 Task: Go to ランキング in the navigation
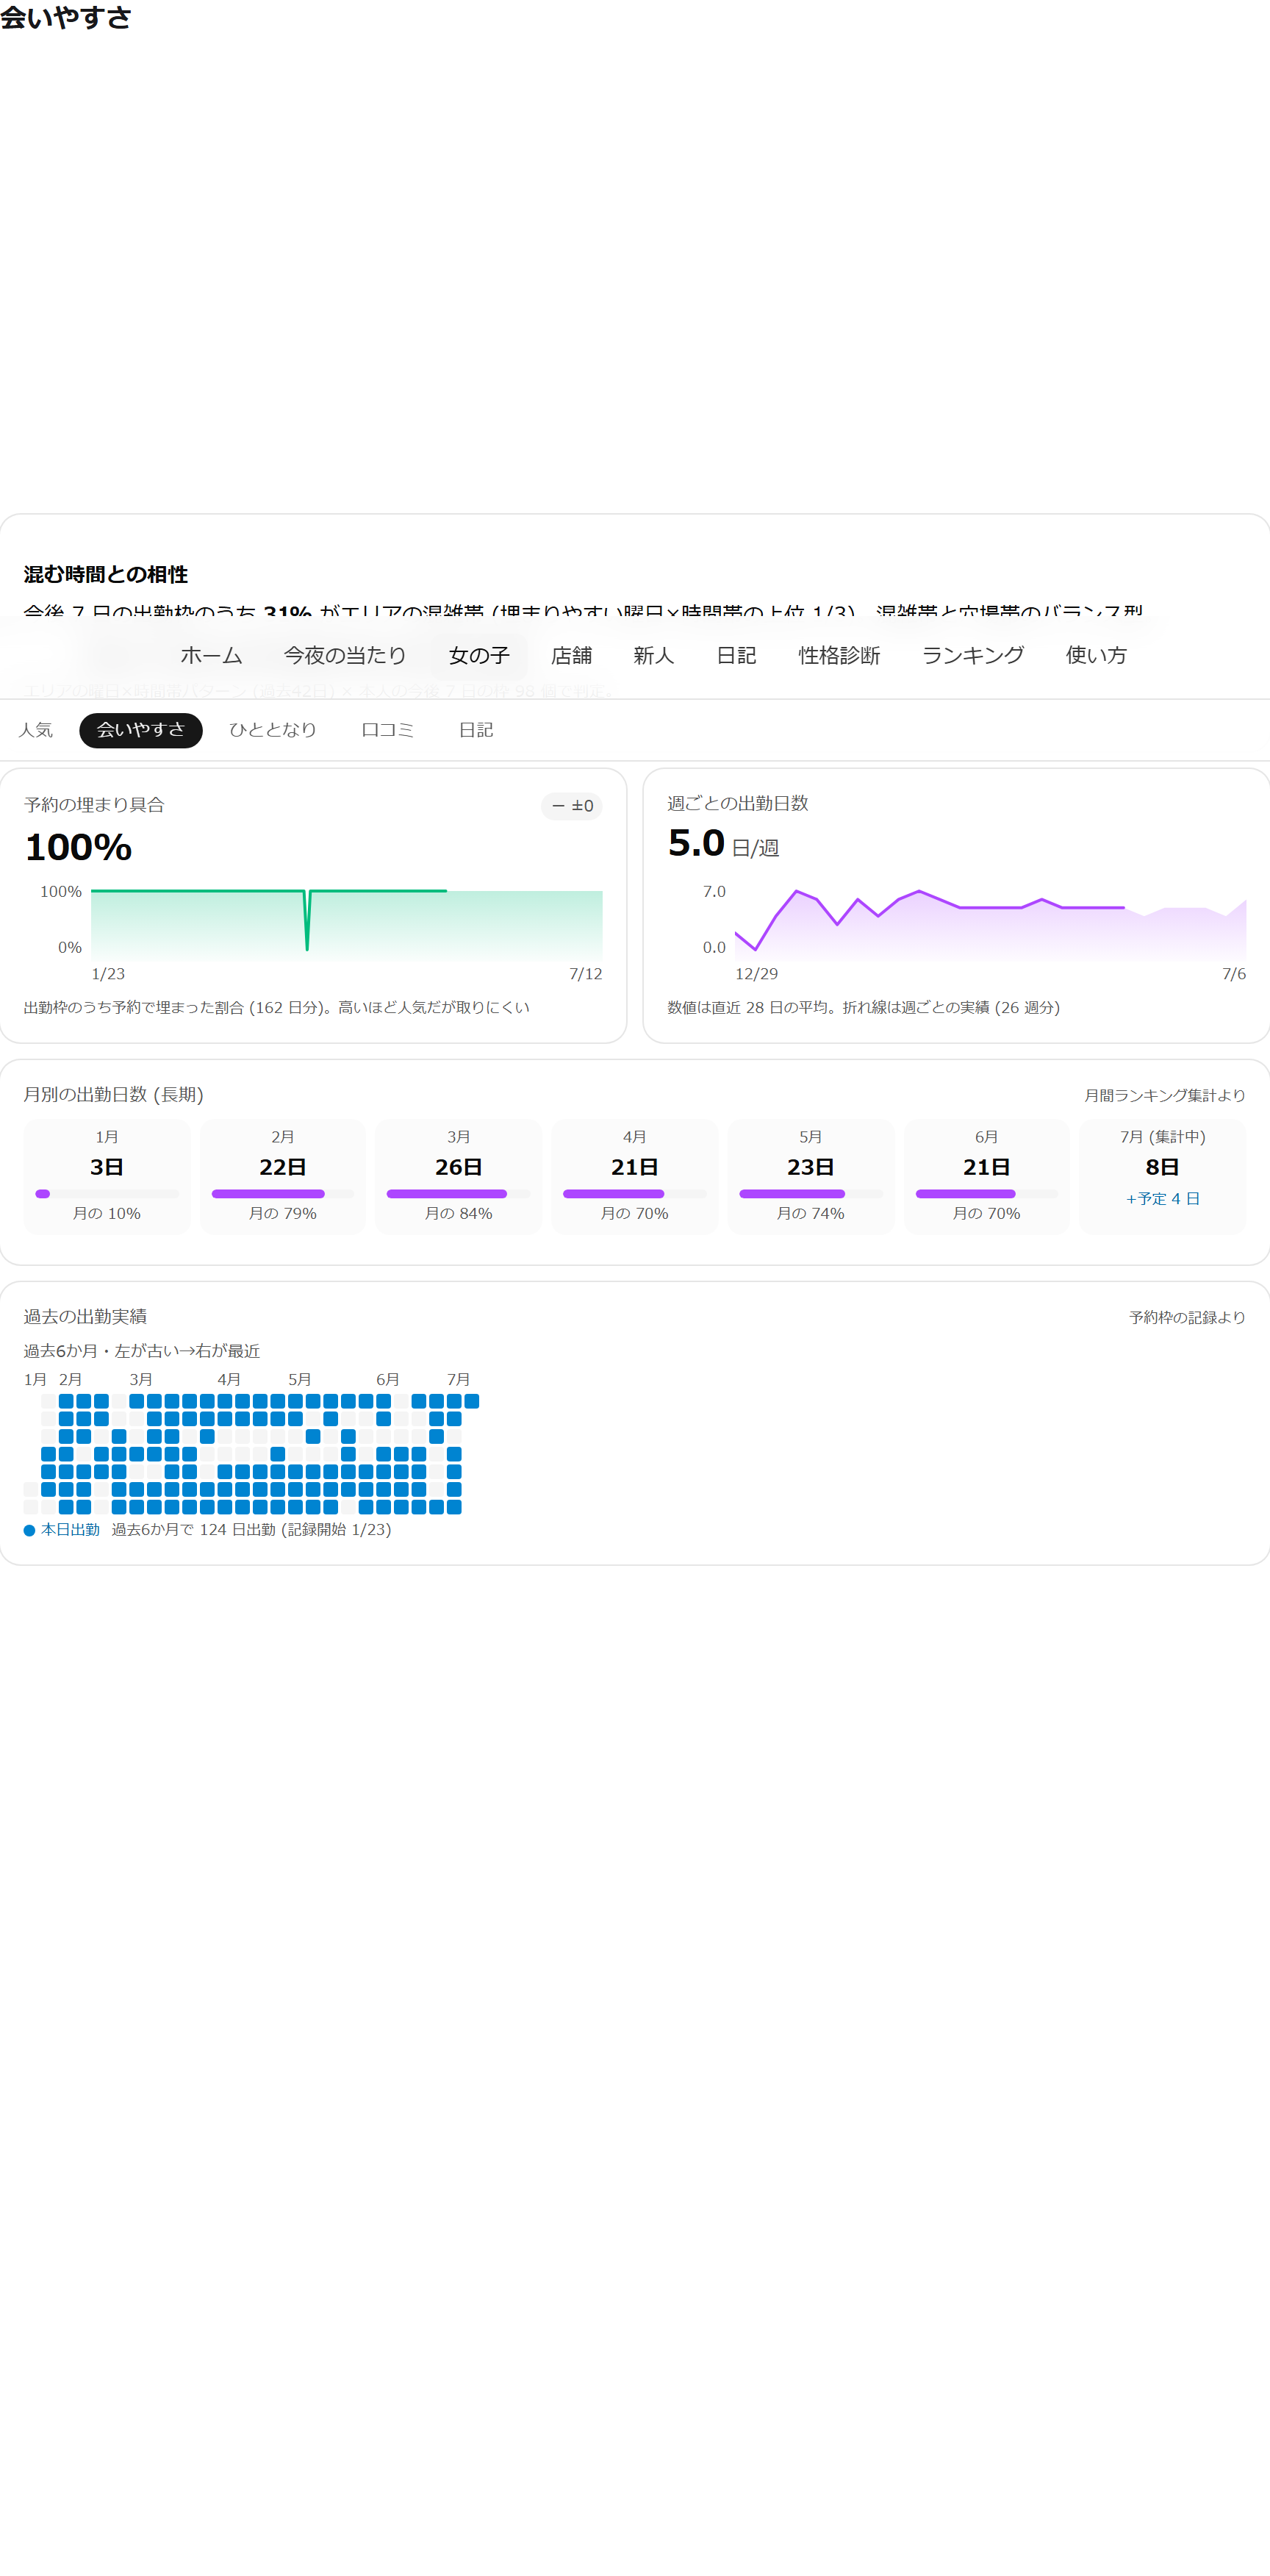[x=973, y=656]
